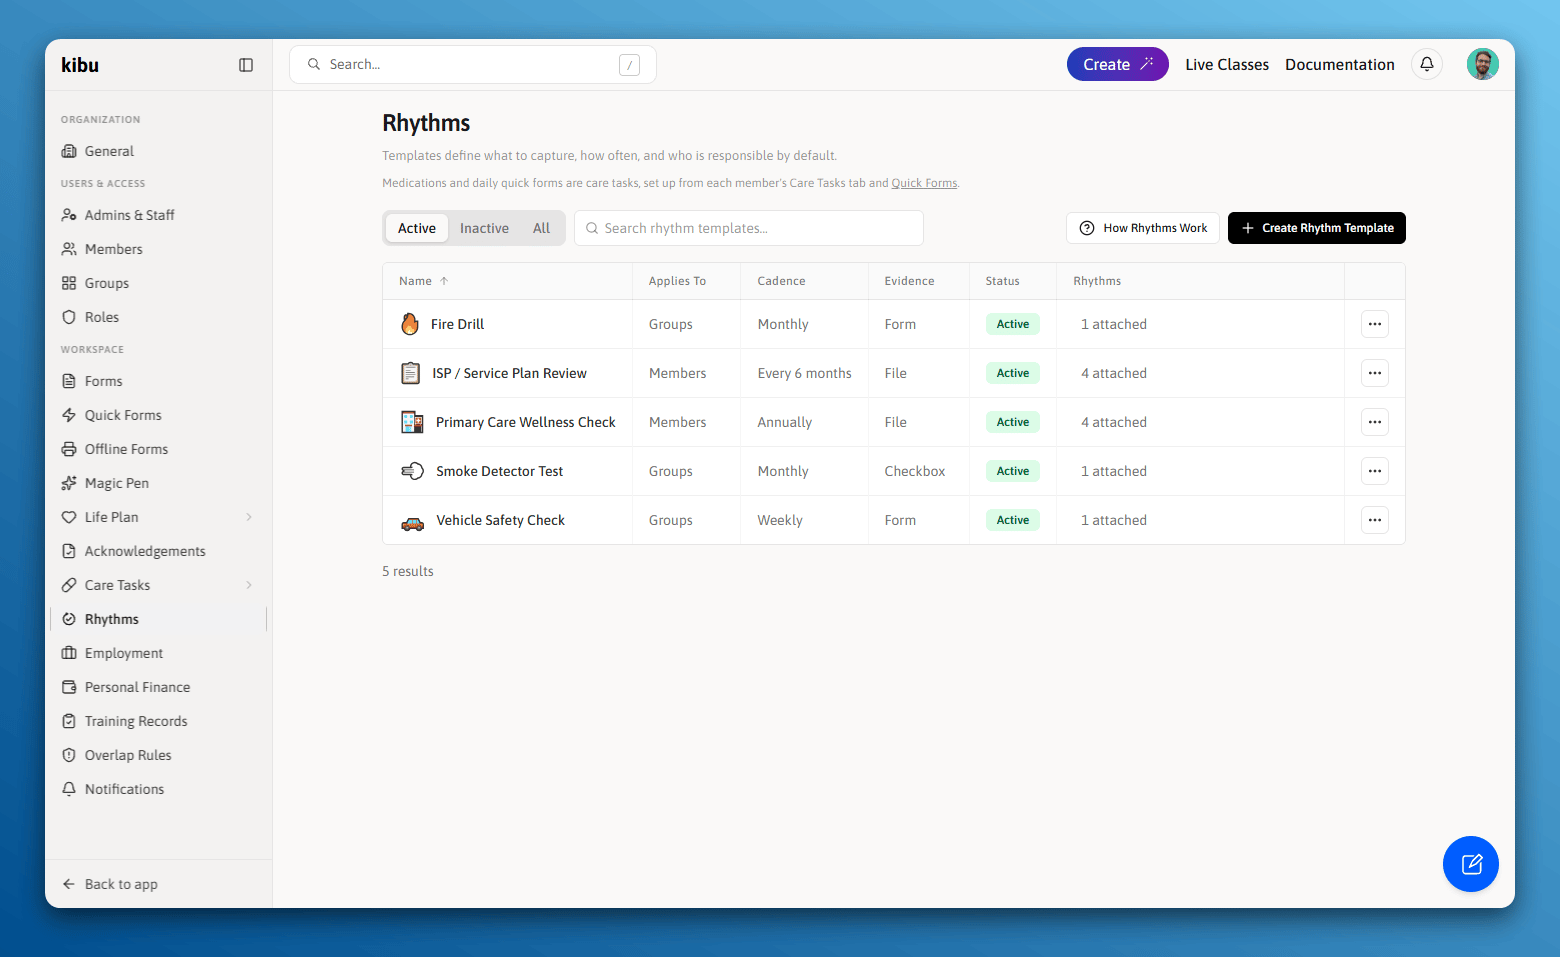This screenshot has height=957, width=1560.
Task: Go Back to app
Action: point(110,884)
